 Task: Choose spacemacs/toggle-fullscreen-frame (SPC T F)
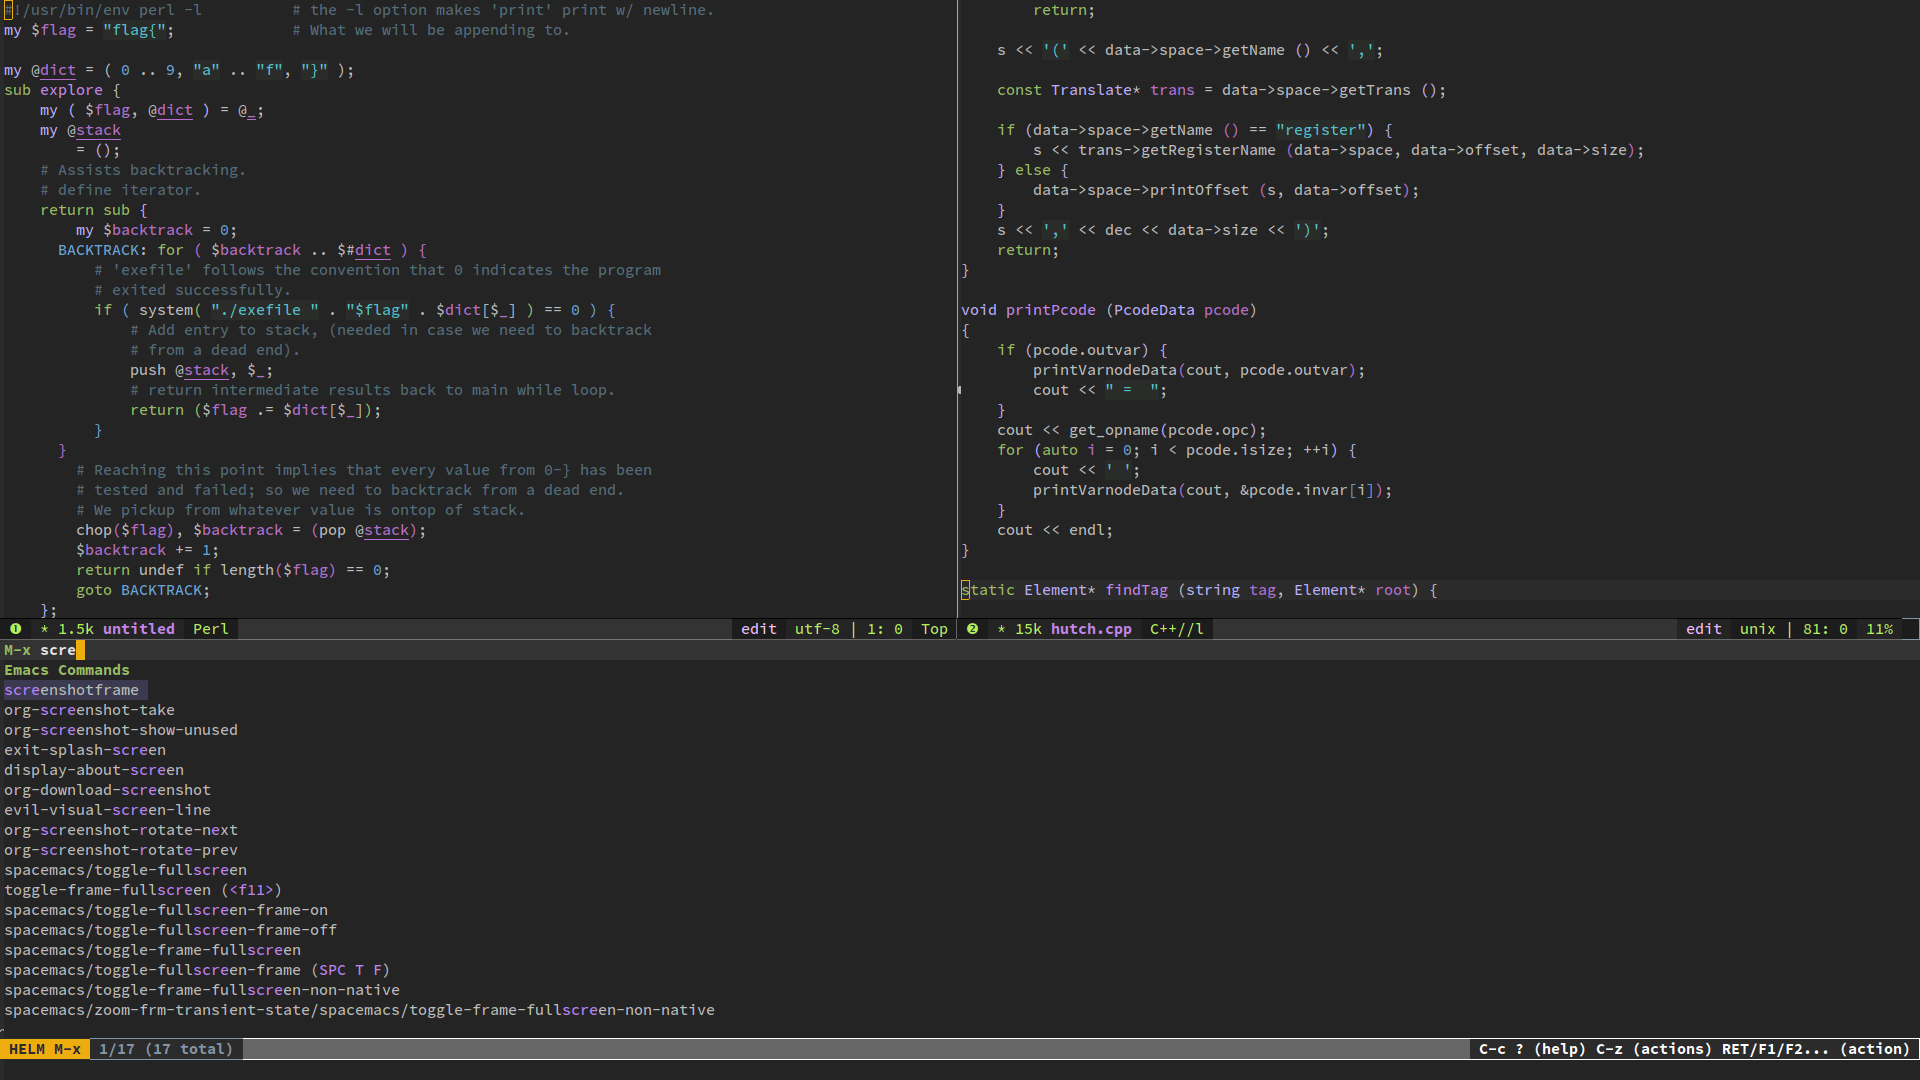click(x=197, y=970)
